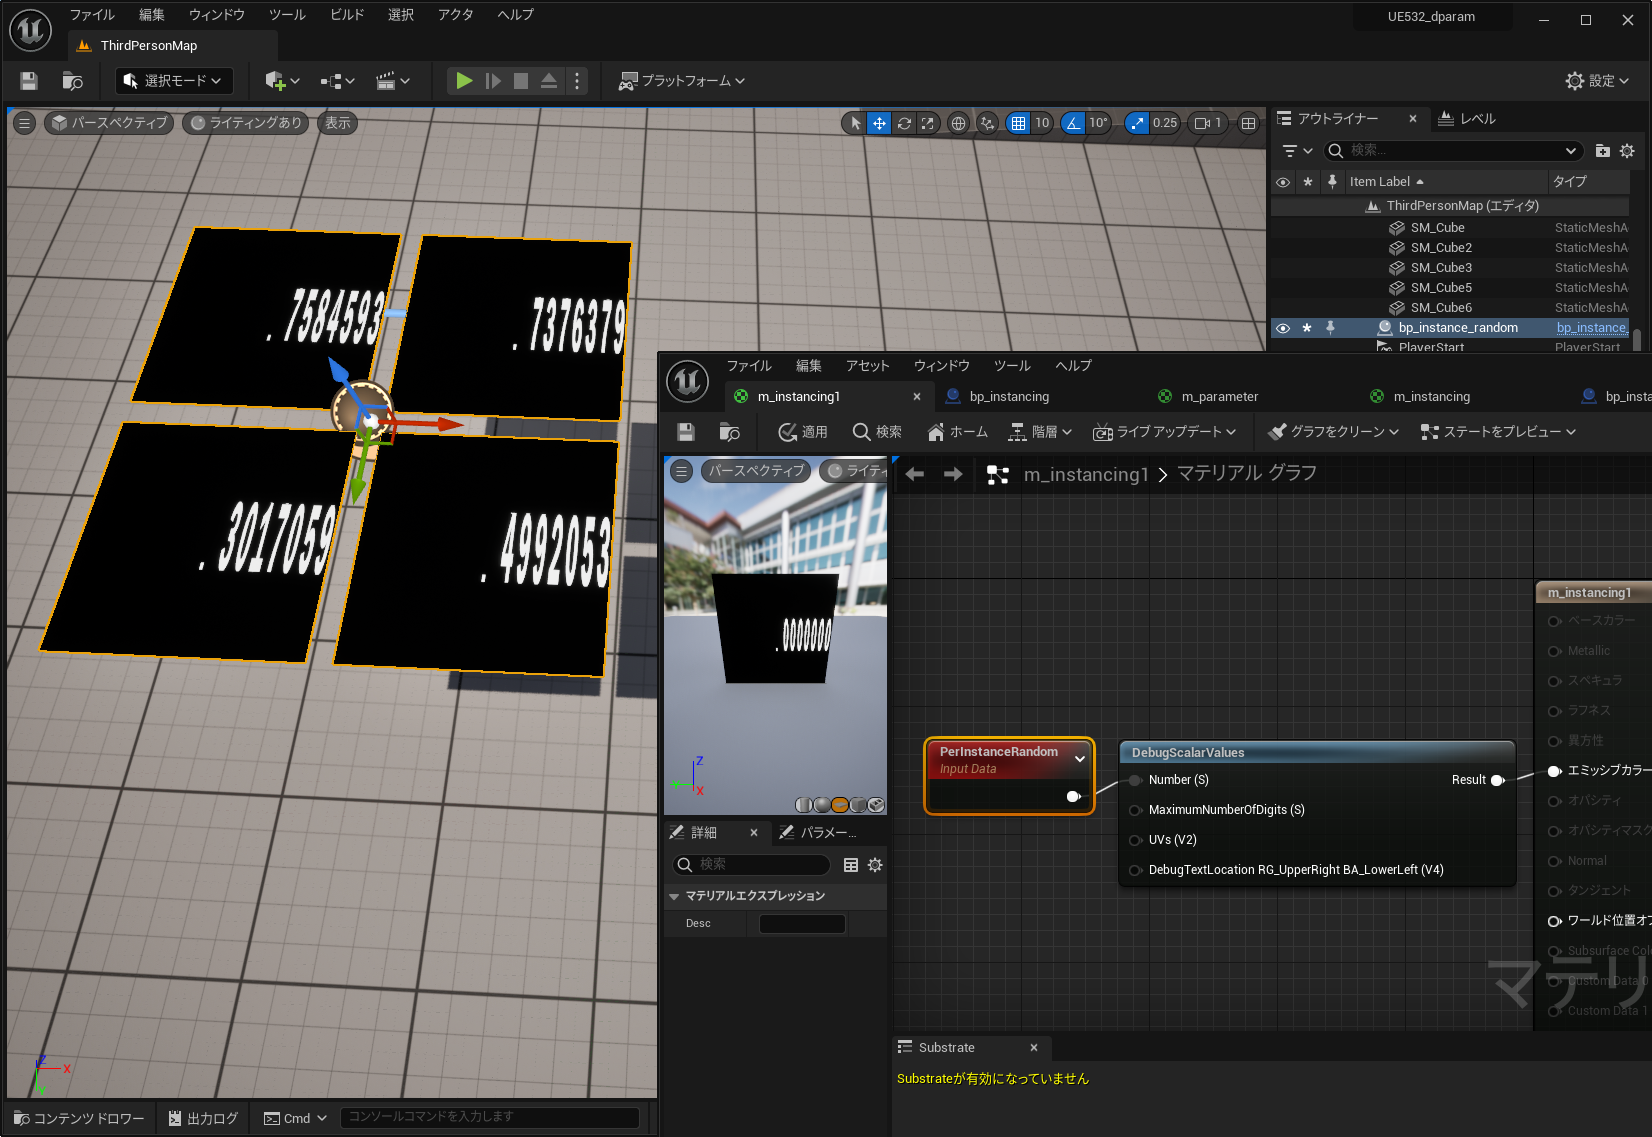Click the Play in editor button
Screen dimensions: 1652x1137
[464, 81]
